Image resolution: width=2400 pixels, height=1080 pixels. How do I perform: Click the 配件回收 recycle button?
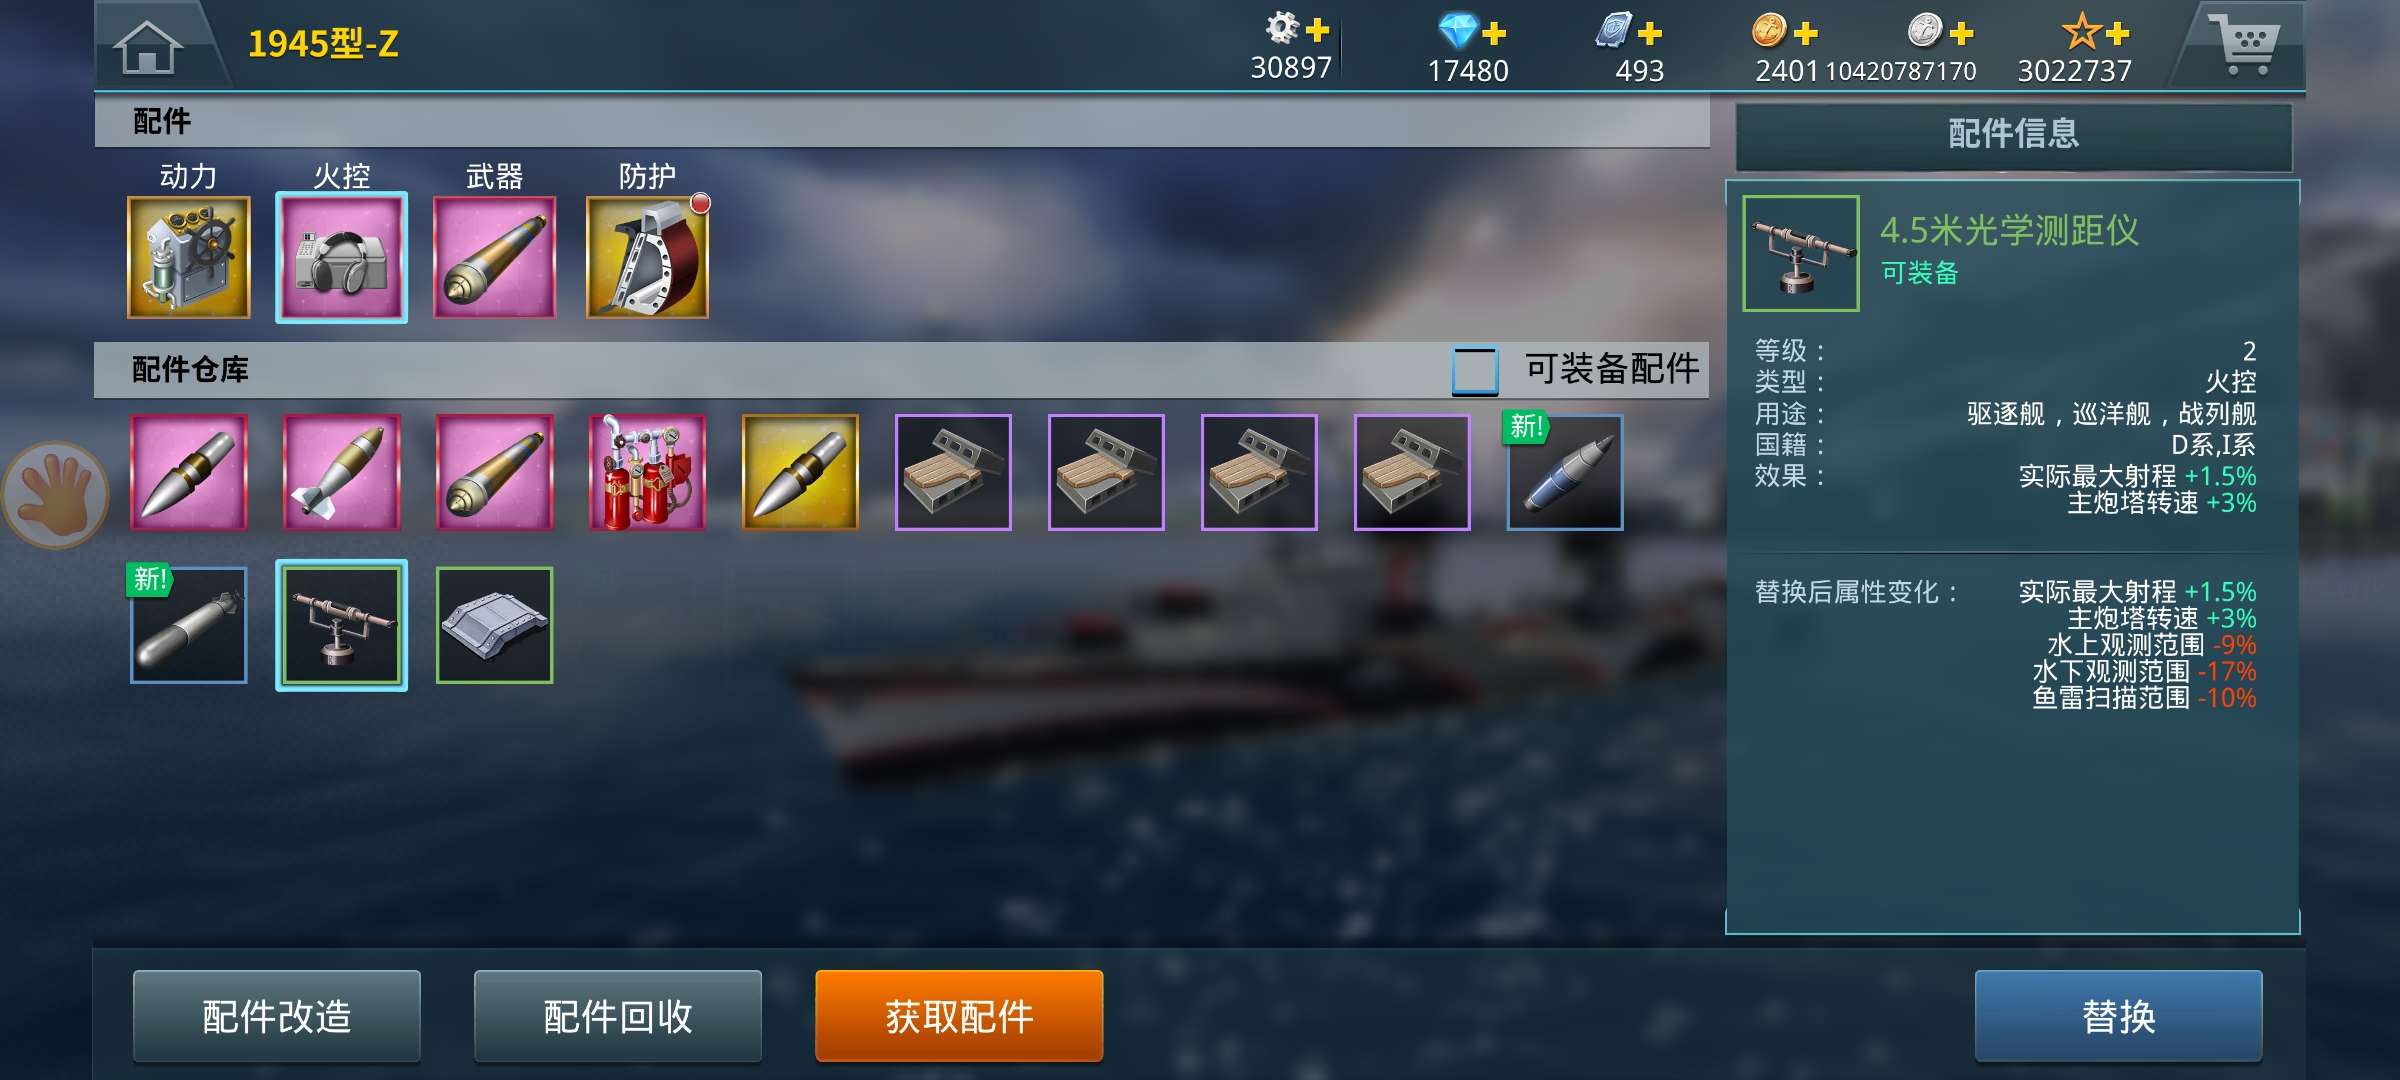[x=618, y=1016]
